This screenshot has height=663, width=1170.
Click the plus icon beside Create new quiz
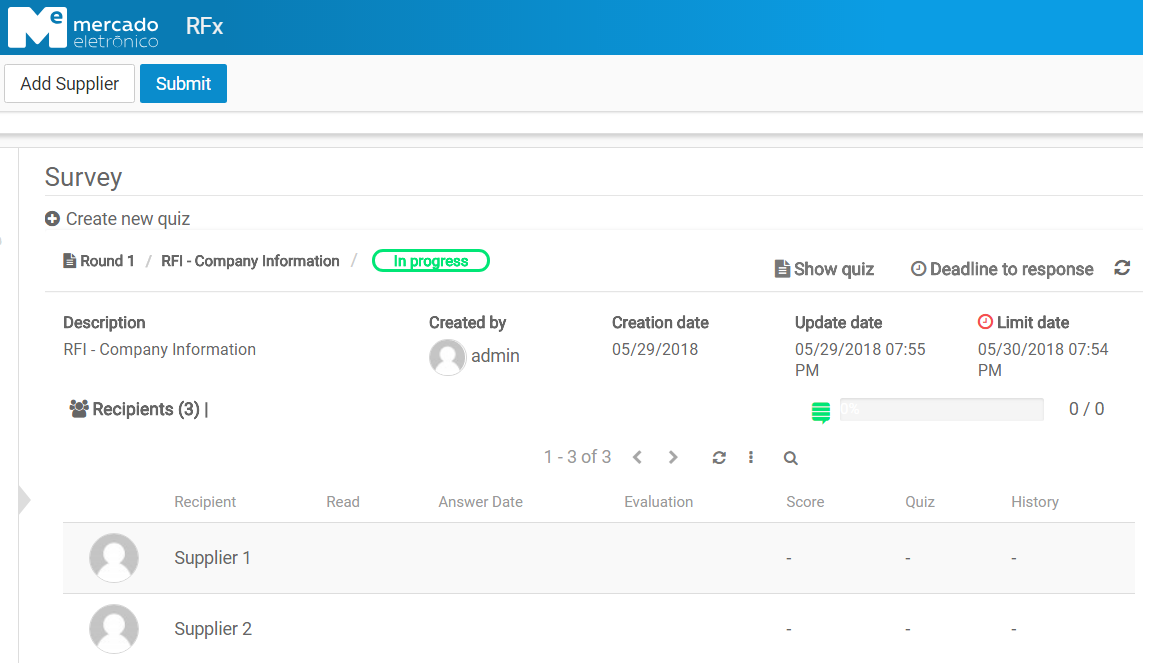click(52, 219)
